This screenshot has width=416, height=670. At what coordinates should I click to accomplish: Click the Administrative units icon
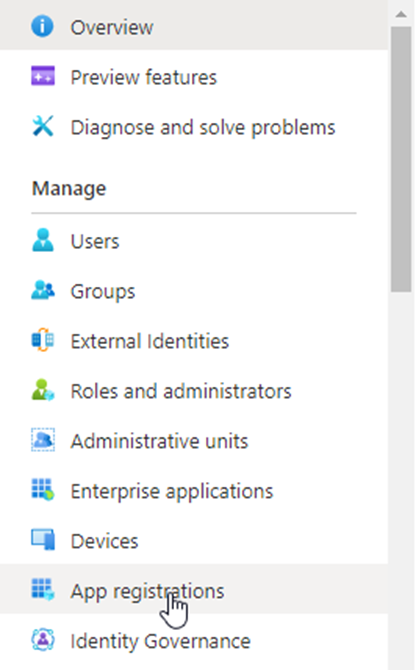click(x=43, y=440)
